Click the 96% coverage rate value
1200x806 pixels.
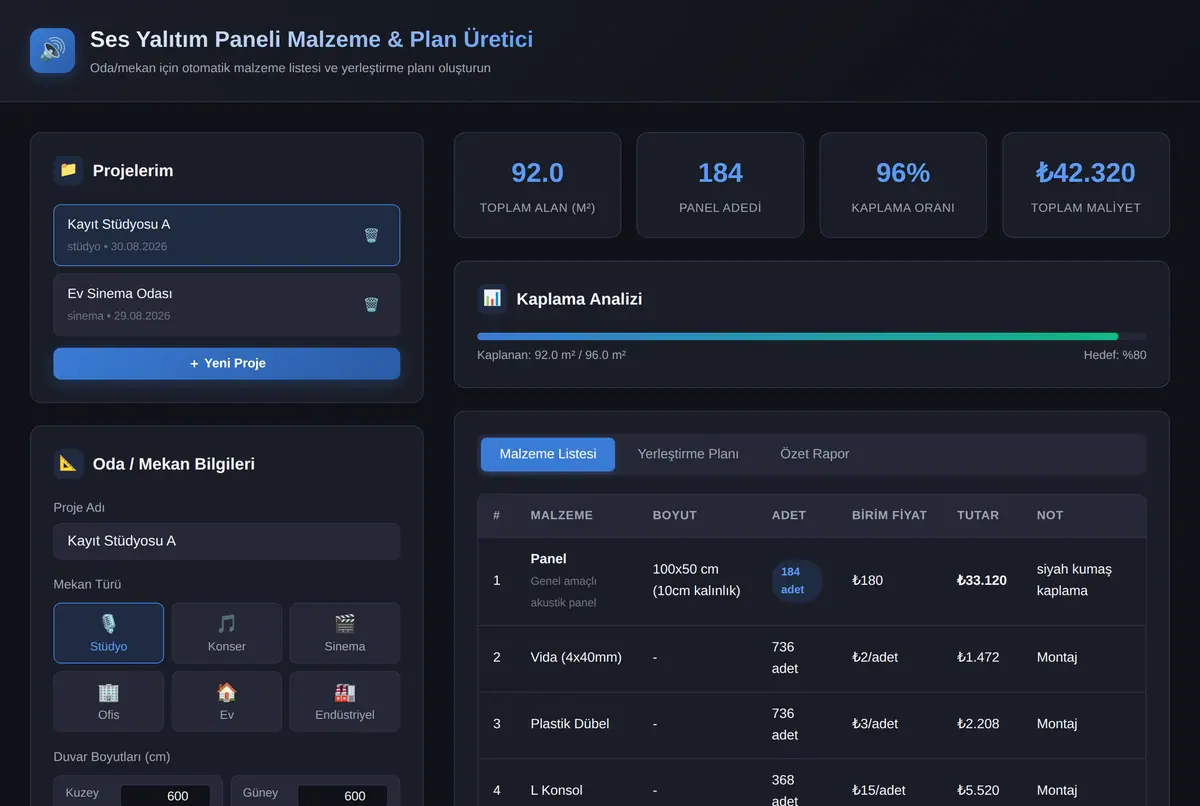(903, 173)
